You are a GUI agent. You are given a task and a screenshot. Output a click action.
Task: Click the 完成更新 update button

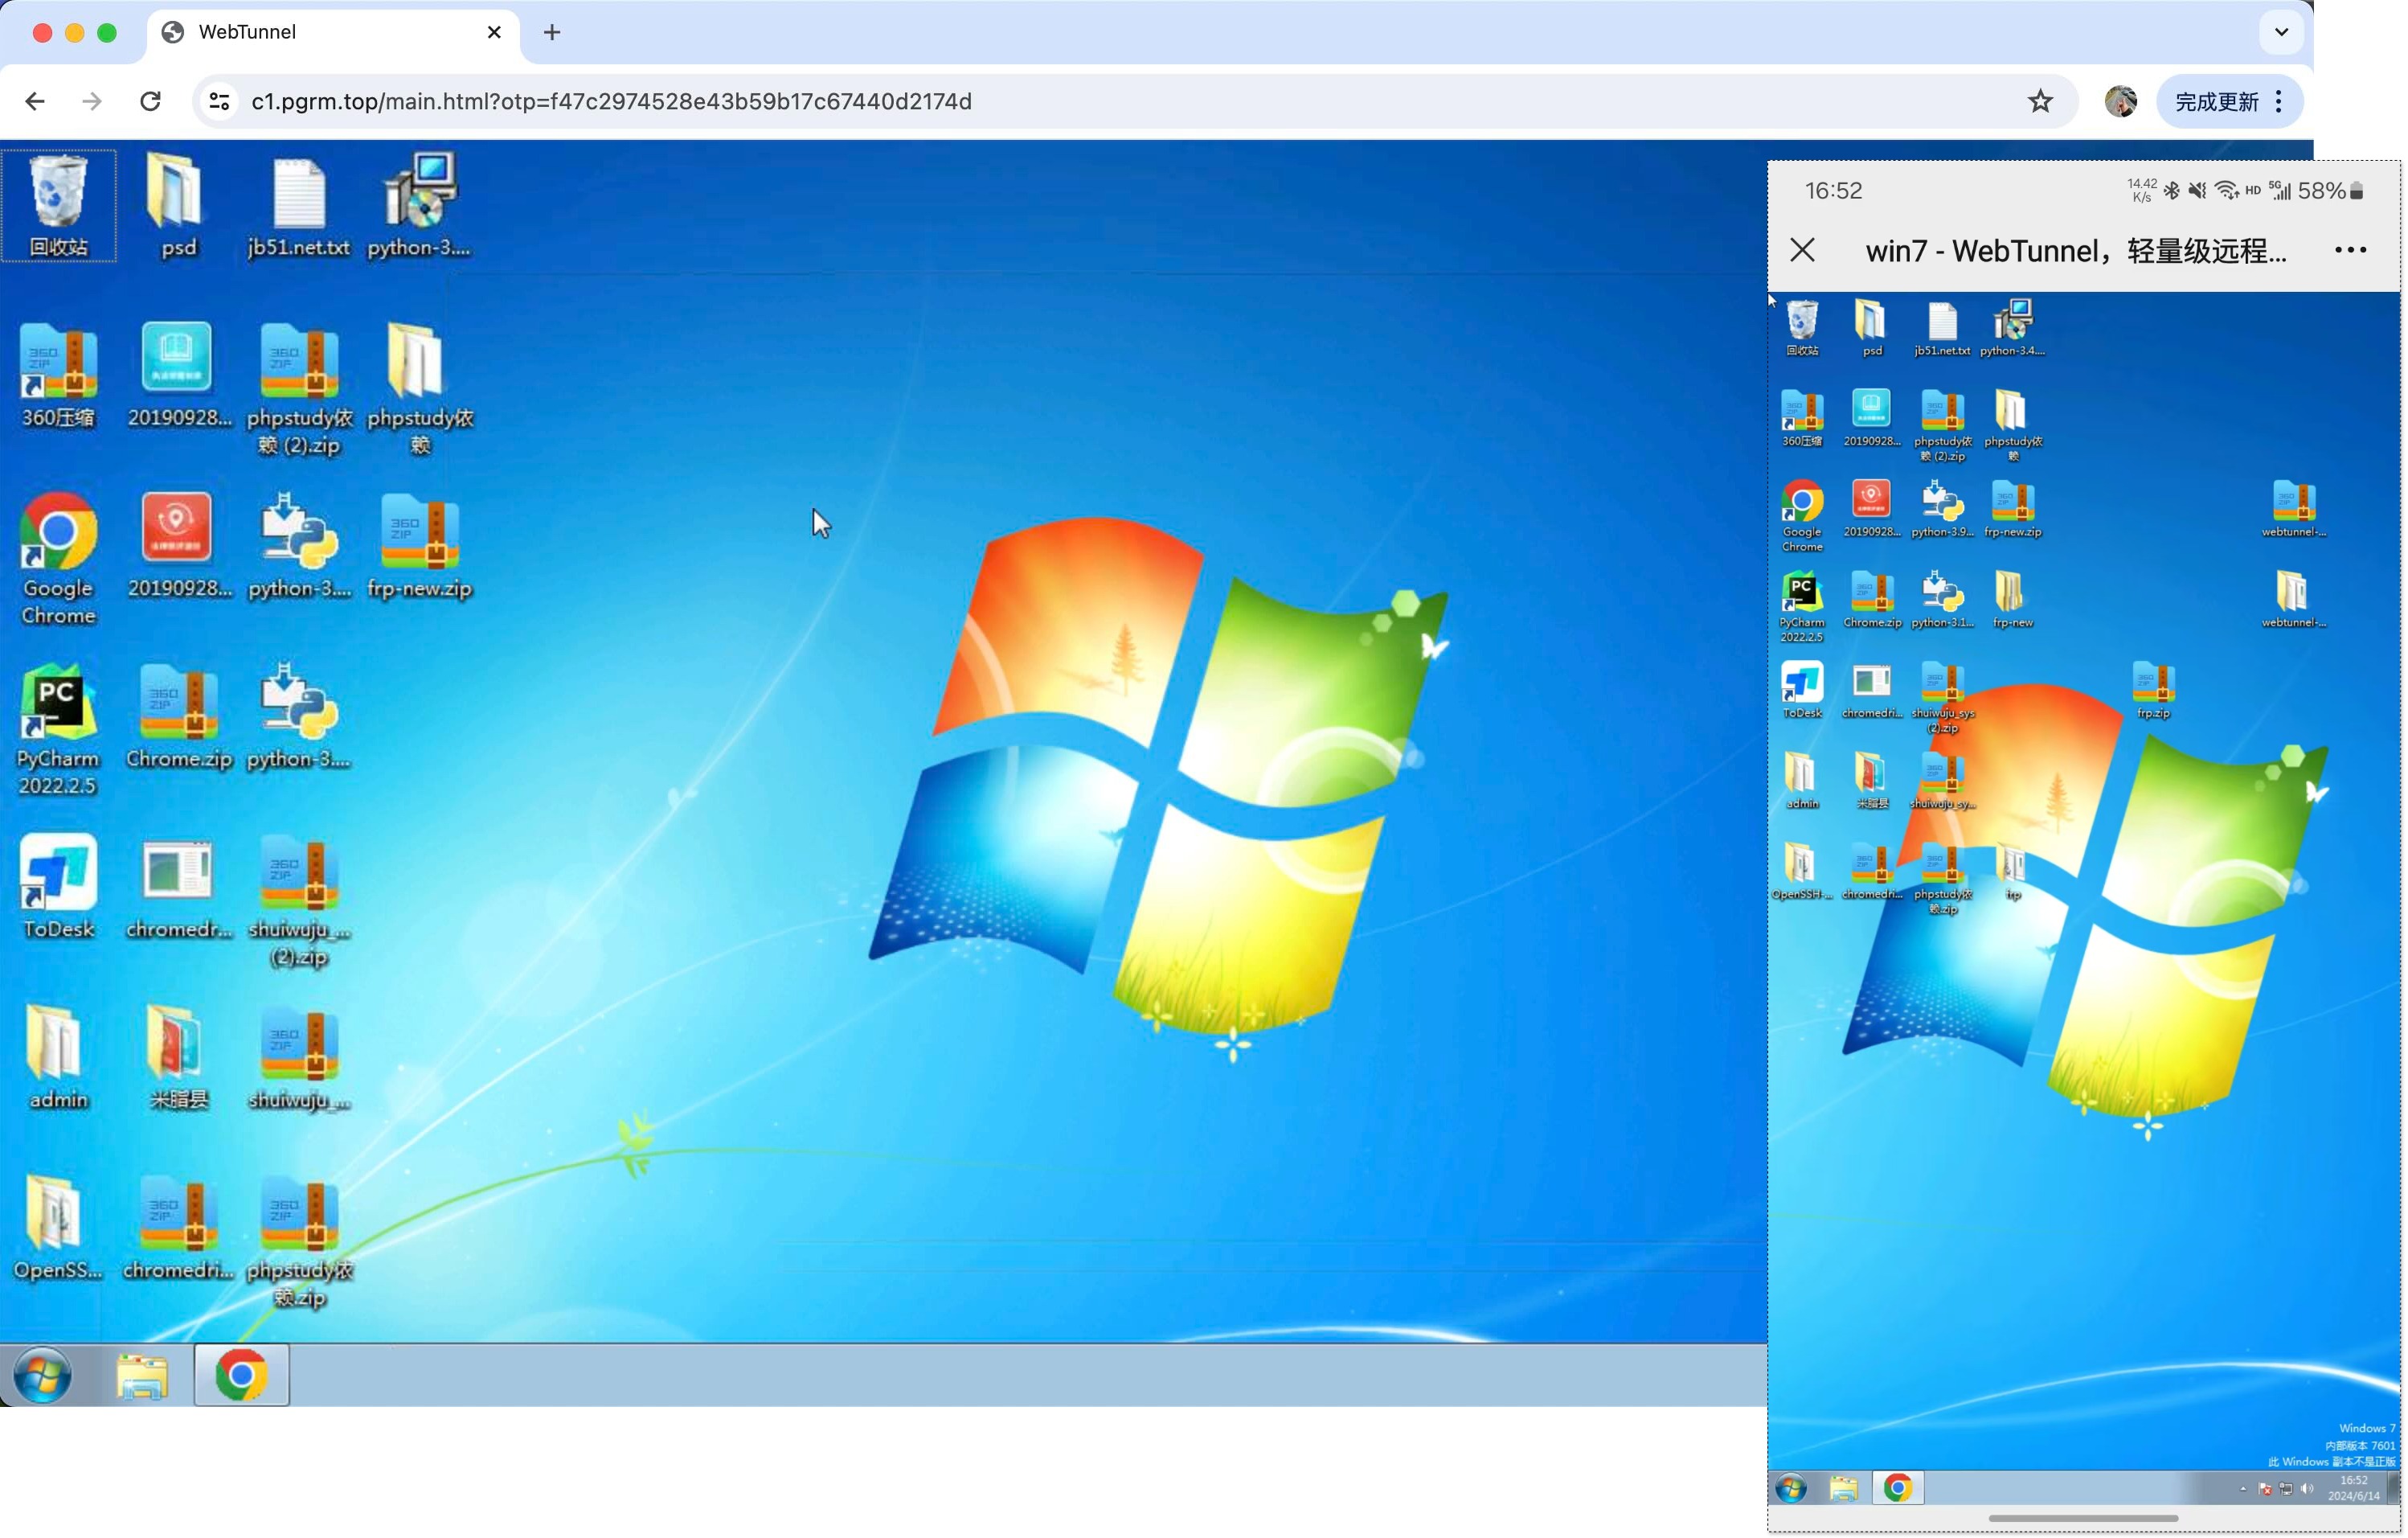coord(2215,101)
